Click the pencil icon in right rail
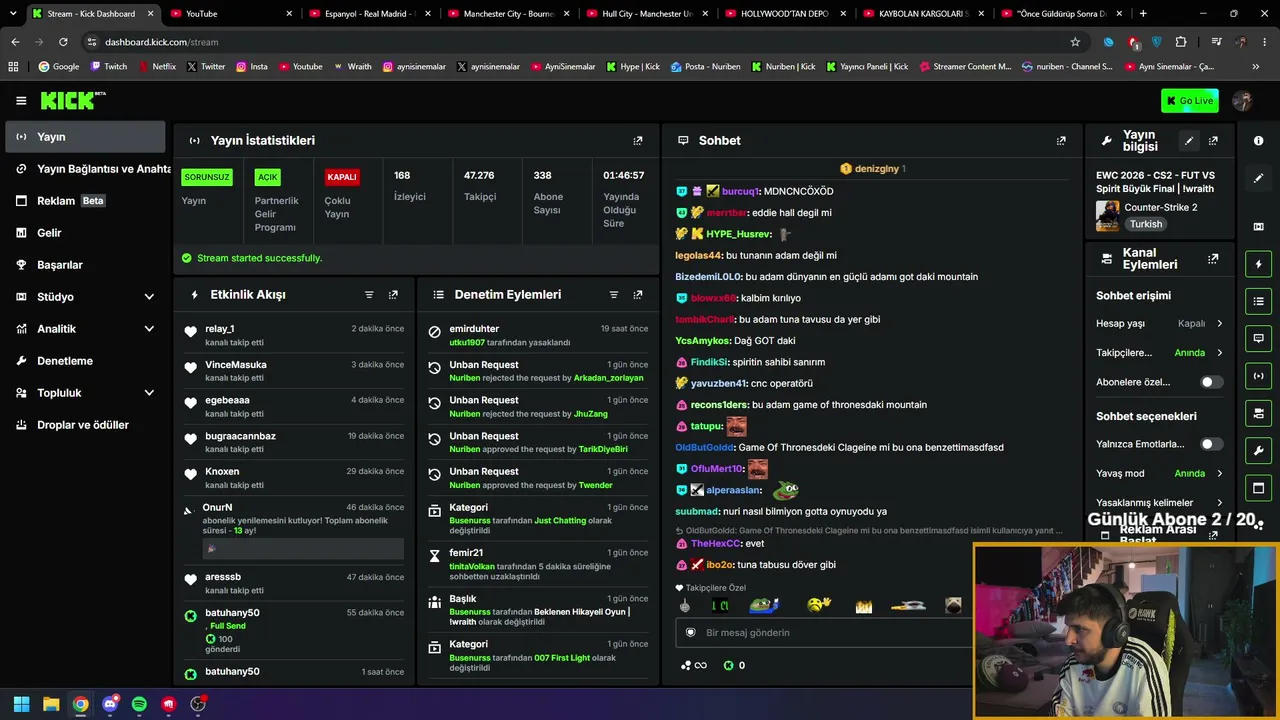 (x=1258, y=178)
